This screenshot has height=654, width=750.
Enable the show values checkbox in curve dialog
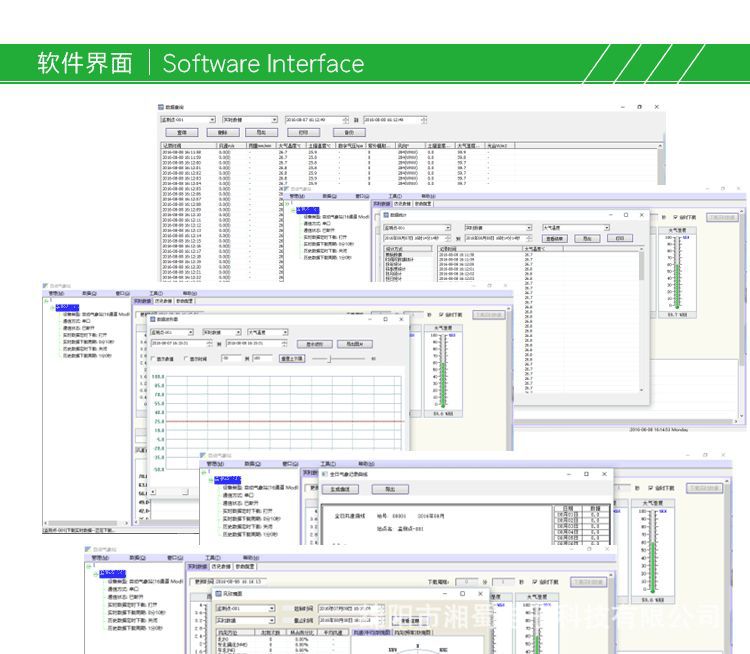pyautogui.click(x=154, y=359)
